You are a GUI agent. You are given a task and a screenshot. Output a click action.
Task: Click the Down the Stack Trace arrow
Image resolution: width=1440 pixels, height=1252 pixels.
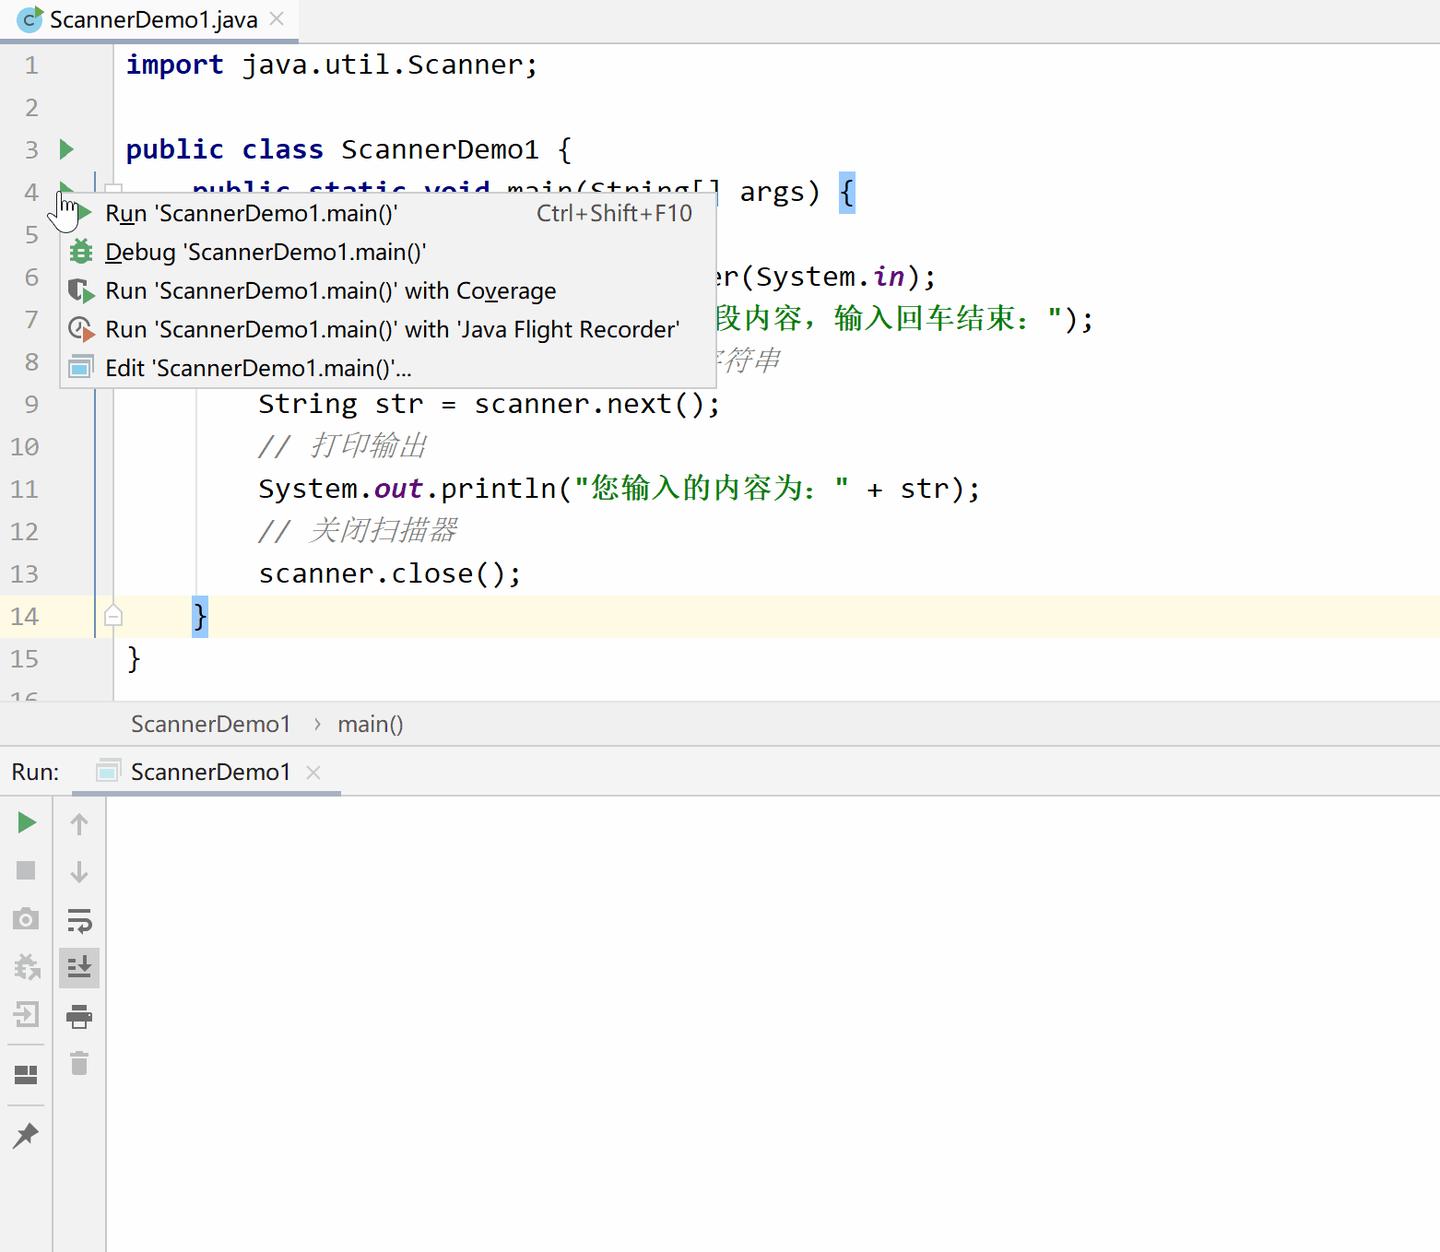point(79,871)
